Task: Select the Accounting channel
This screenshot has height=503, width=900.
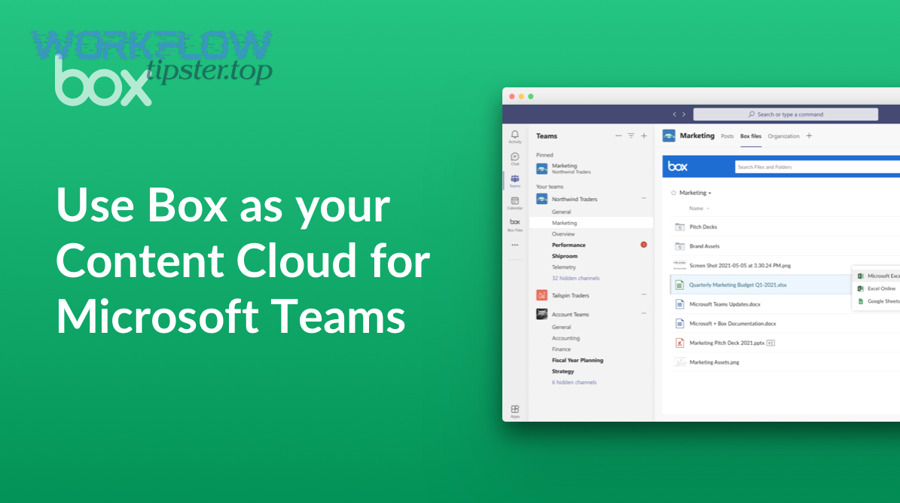Action: (566, 338)
